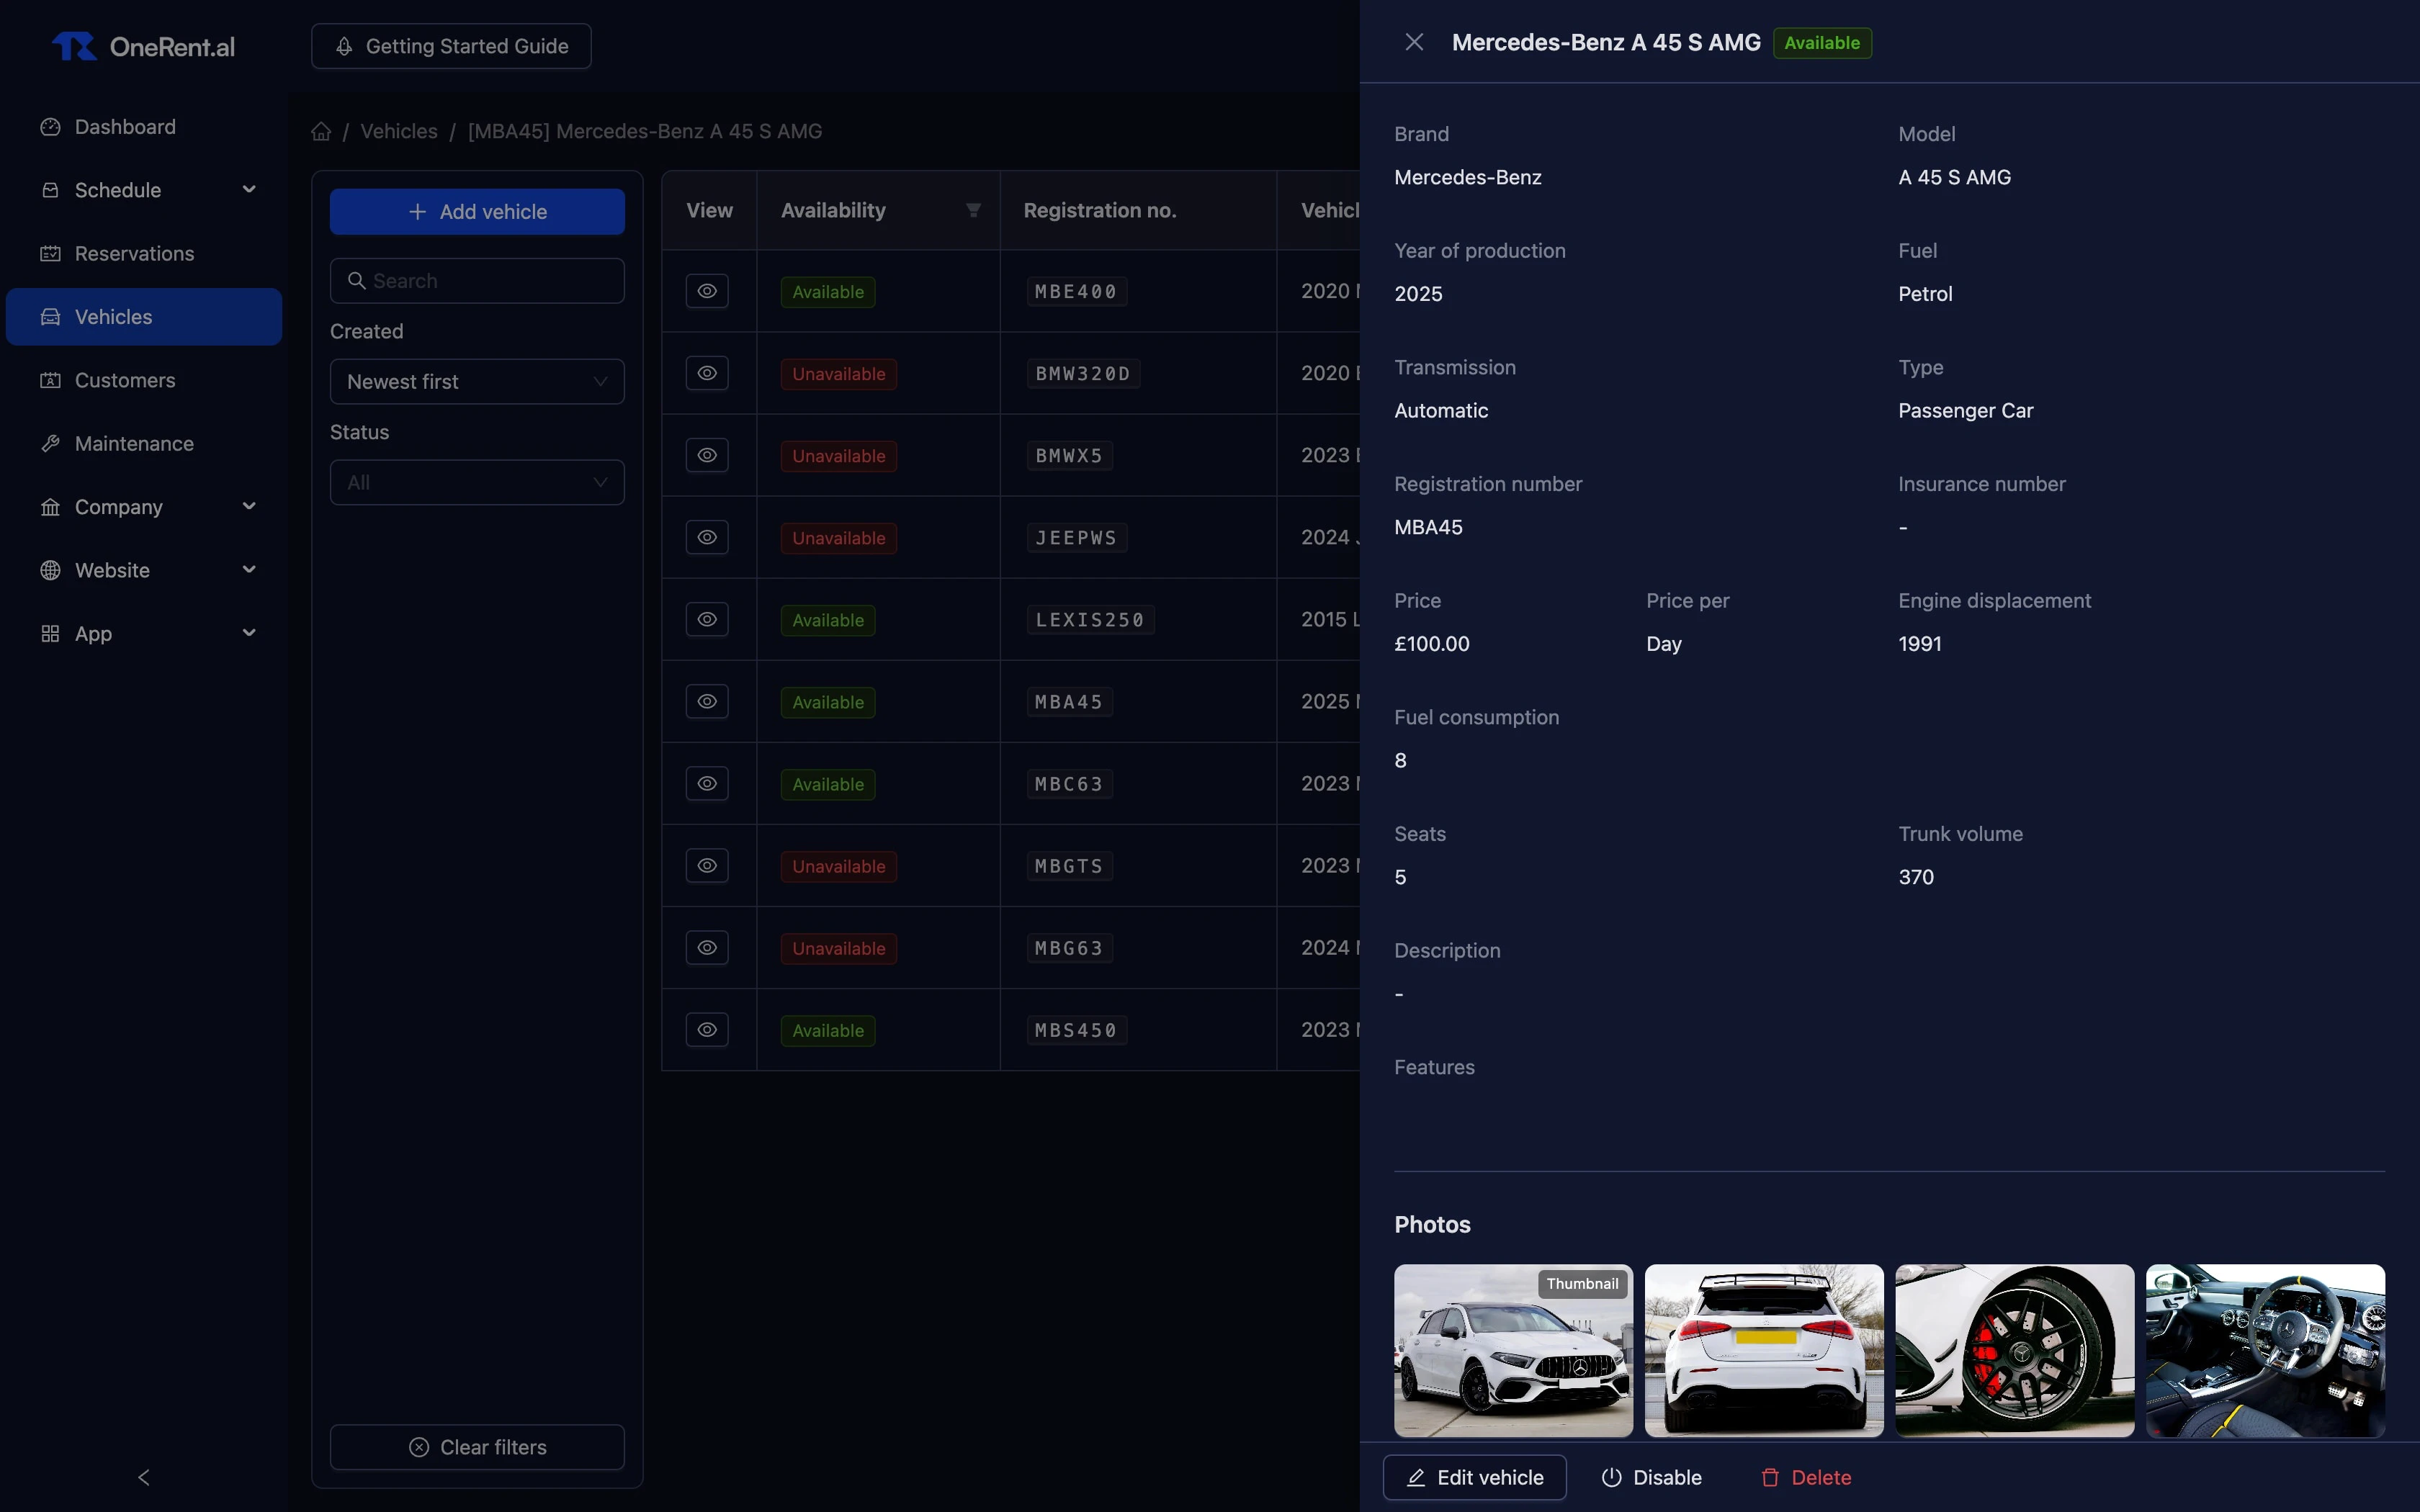Click the Unavailable badge in JEEPWS row

(x=838, y=538)
